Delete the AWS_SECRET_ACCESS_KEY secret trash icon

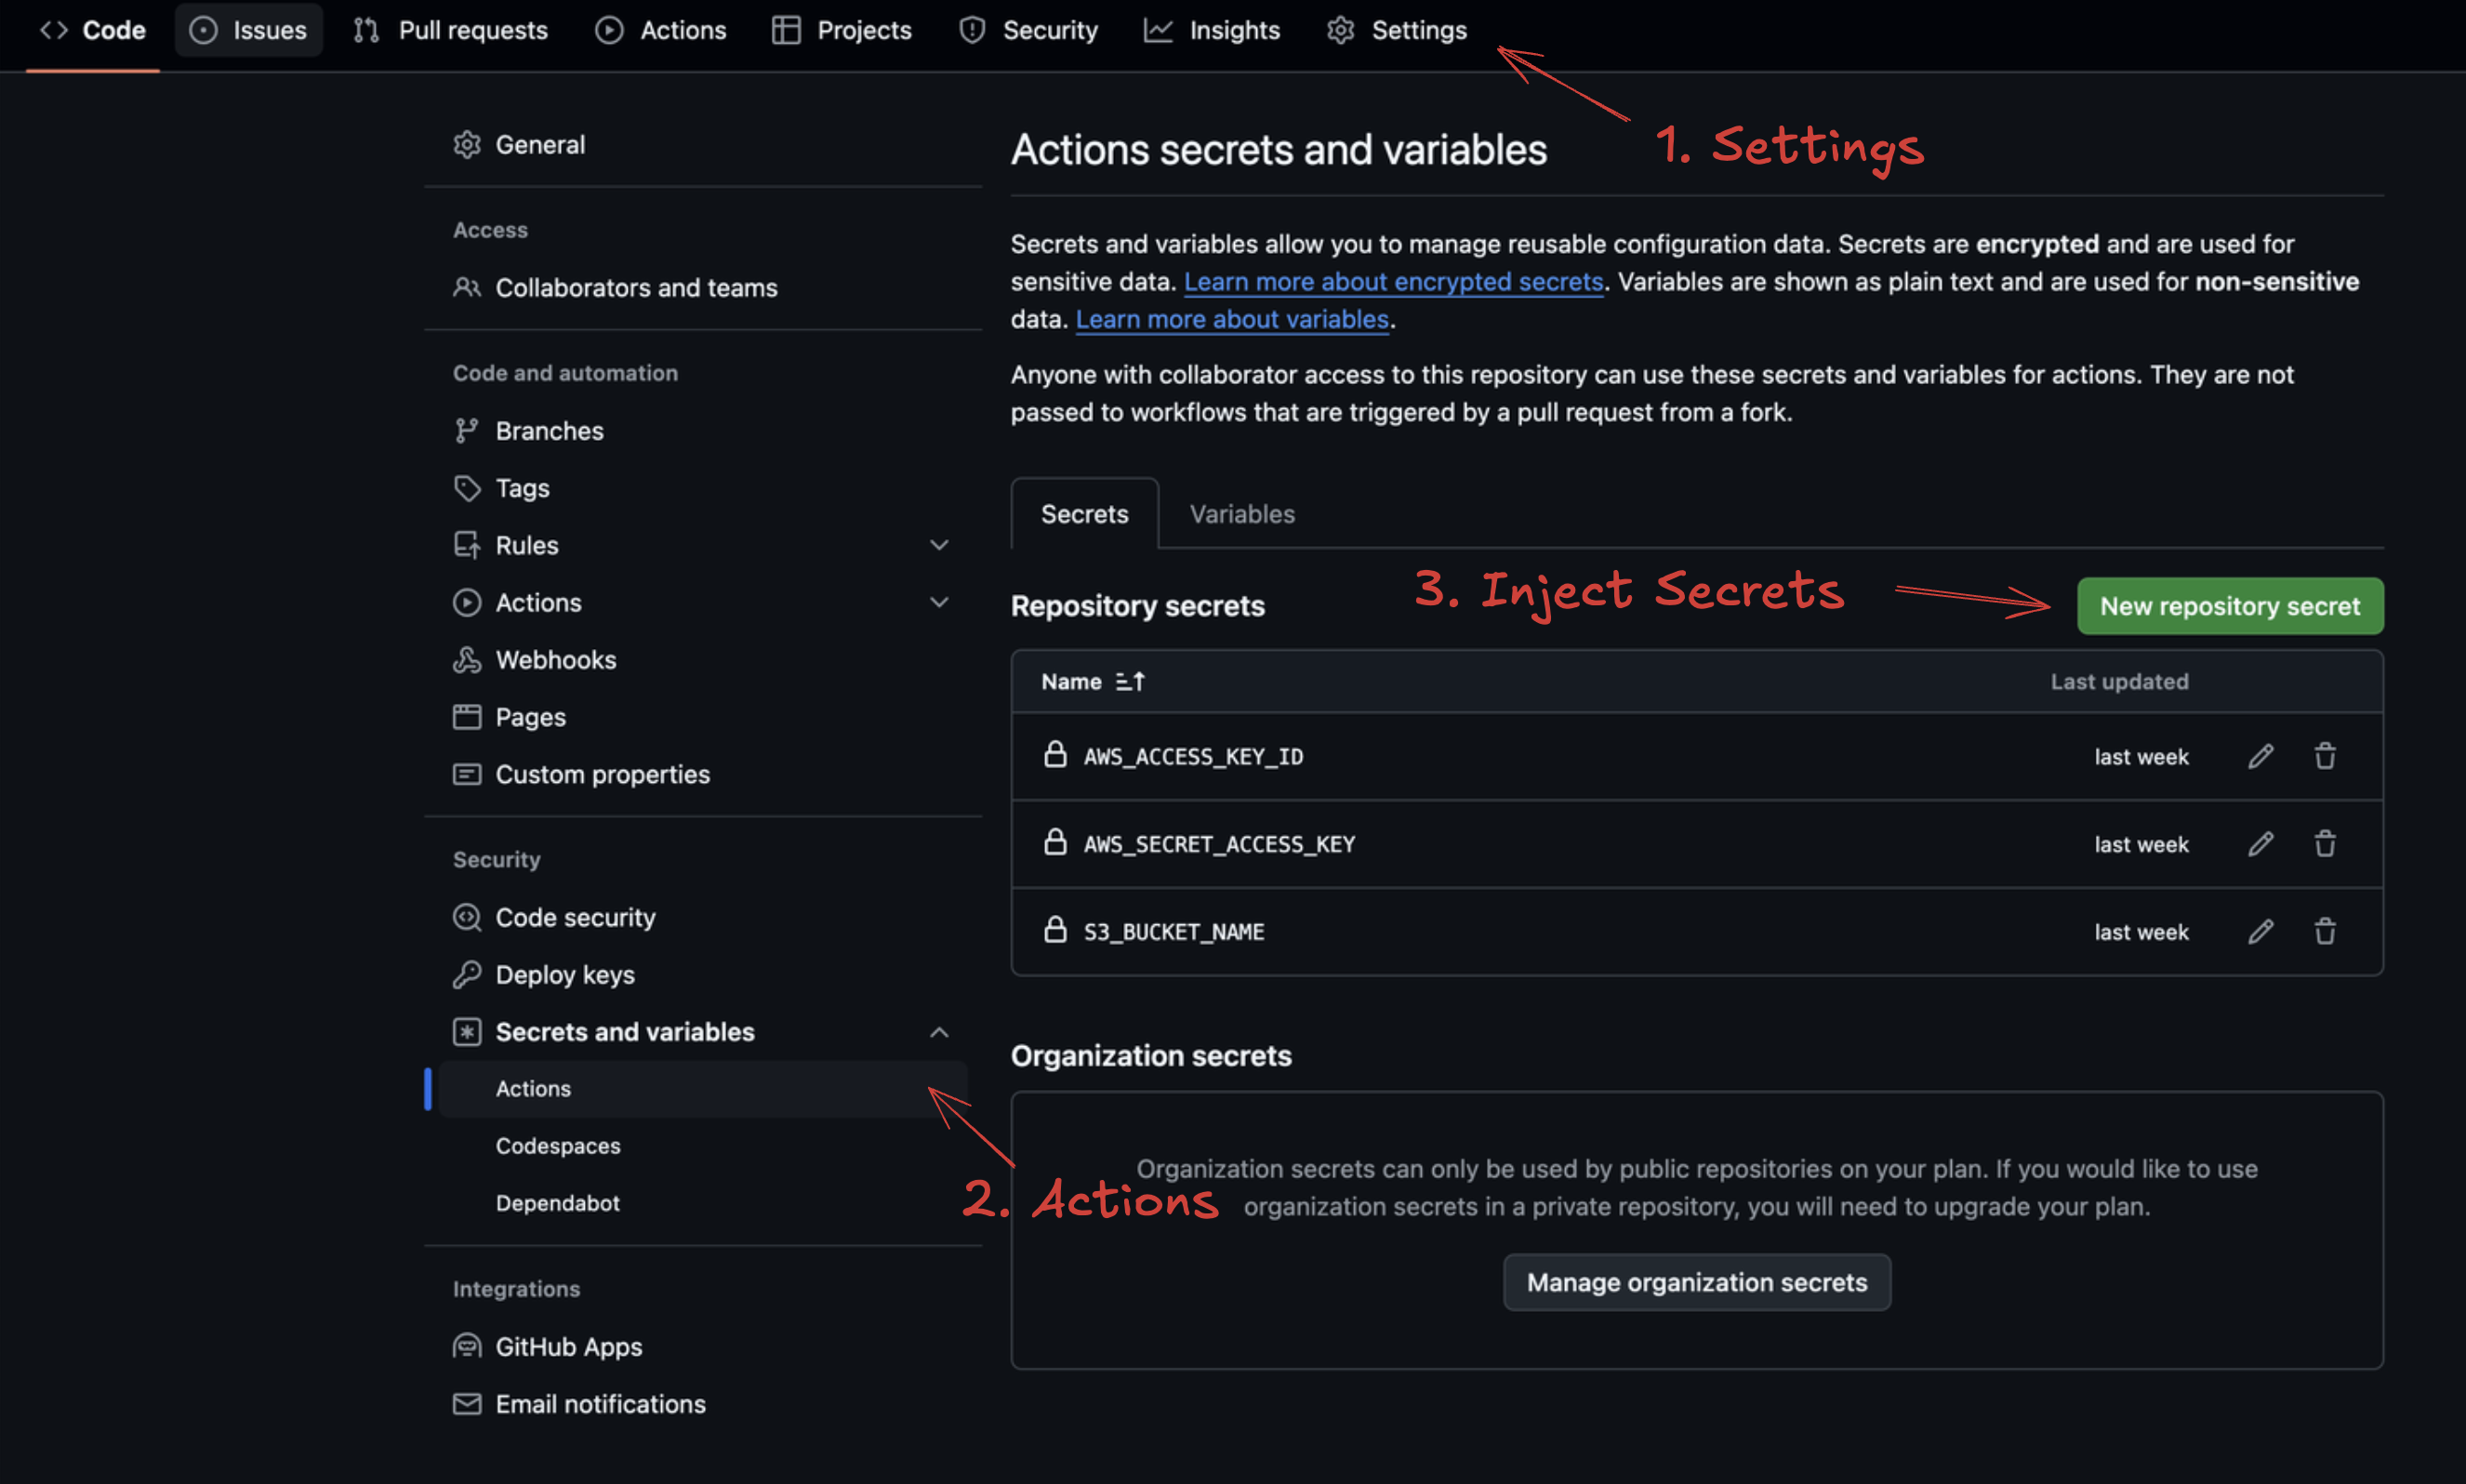click(x=2325, y=844)
